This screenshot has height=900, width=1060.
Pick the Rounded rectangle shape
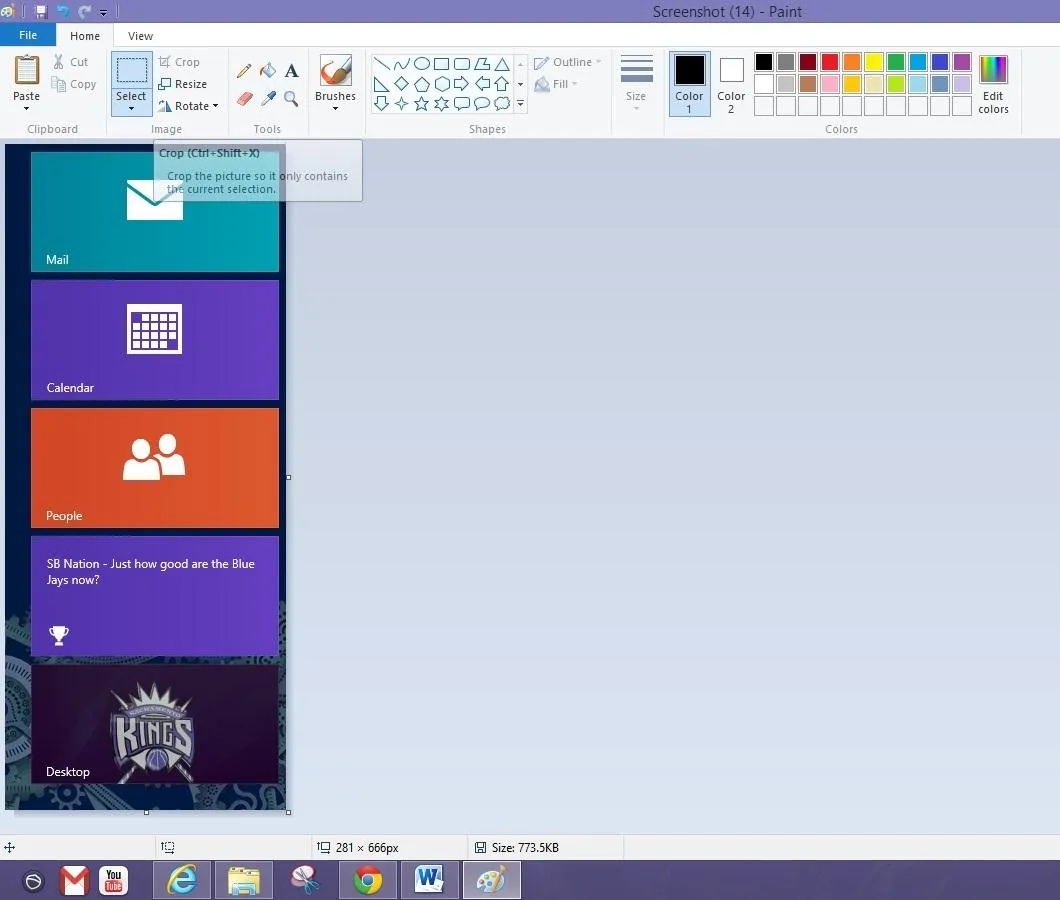tap(462, 64)
